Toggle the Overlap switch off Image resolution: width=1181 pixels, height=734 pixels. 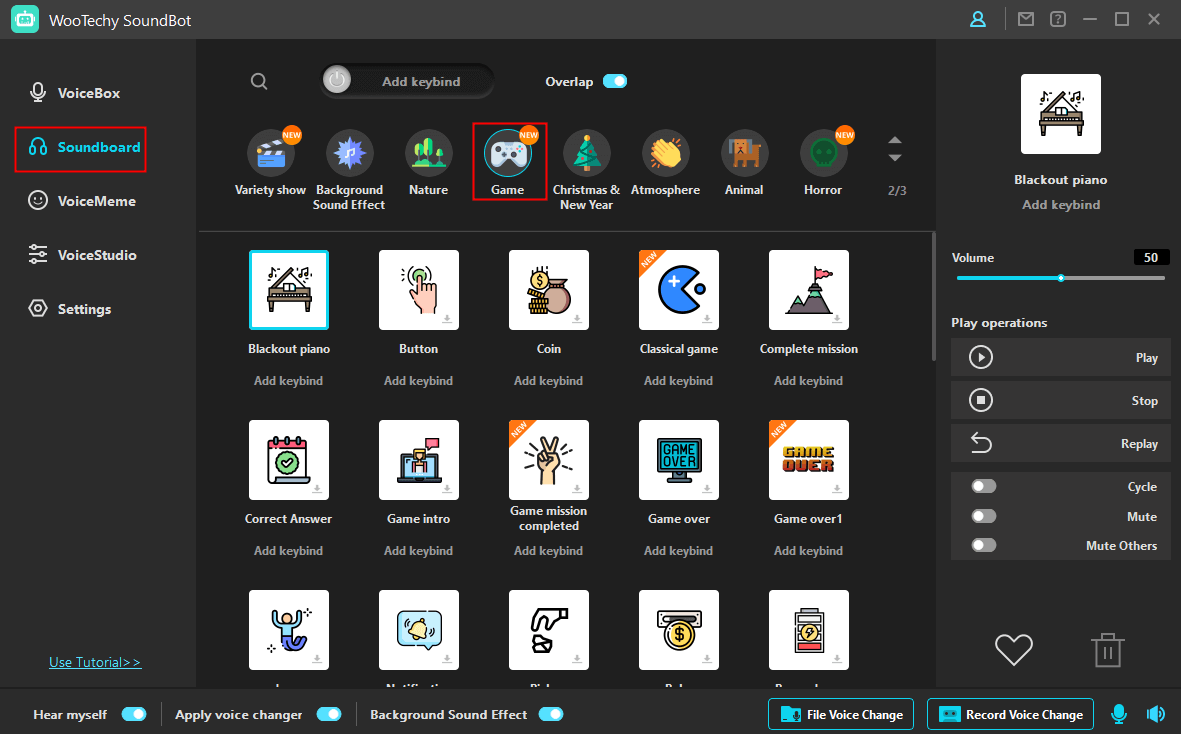pyautogui.click(x=615, y=82)
